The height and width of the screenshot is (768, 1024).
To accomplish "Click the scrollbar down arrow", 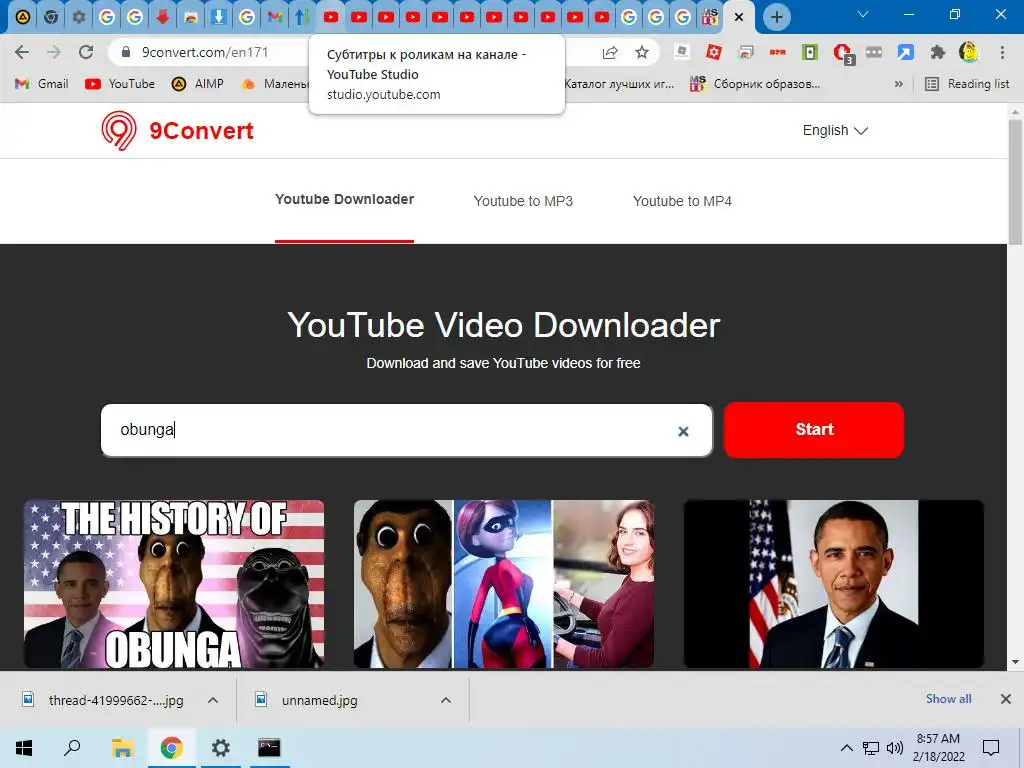I will (1015, 662).
